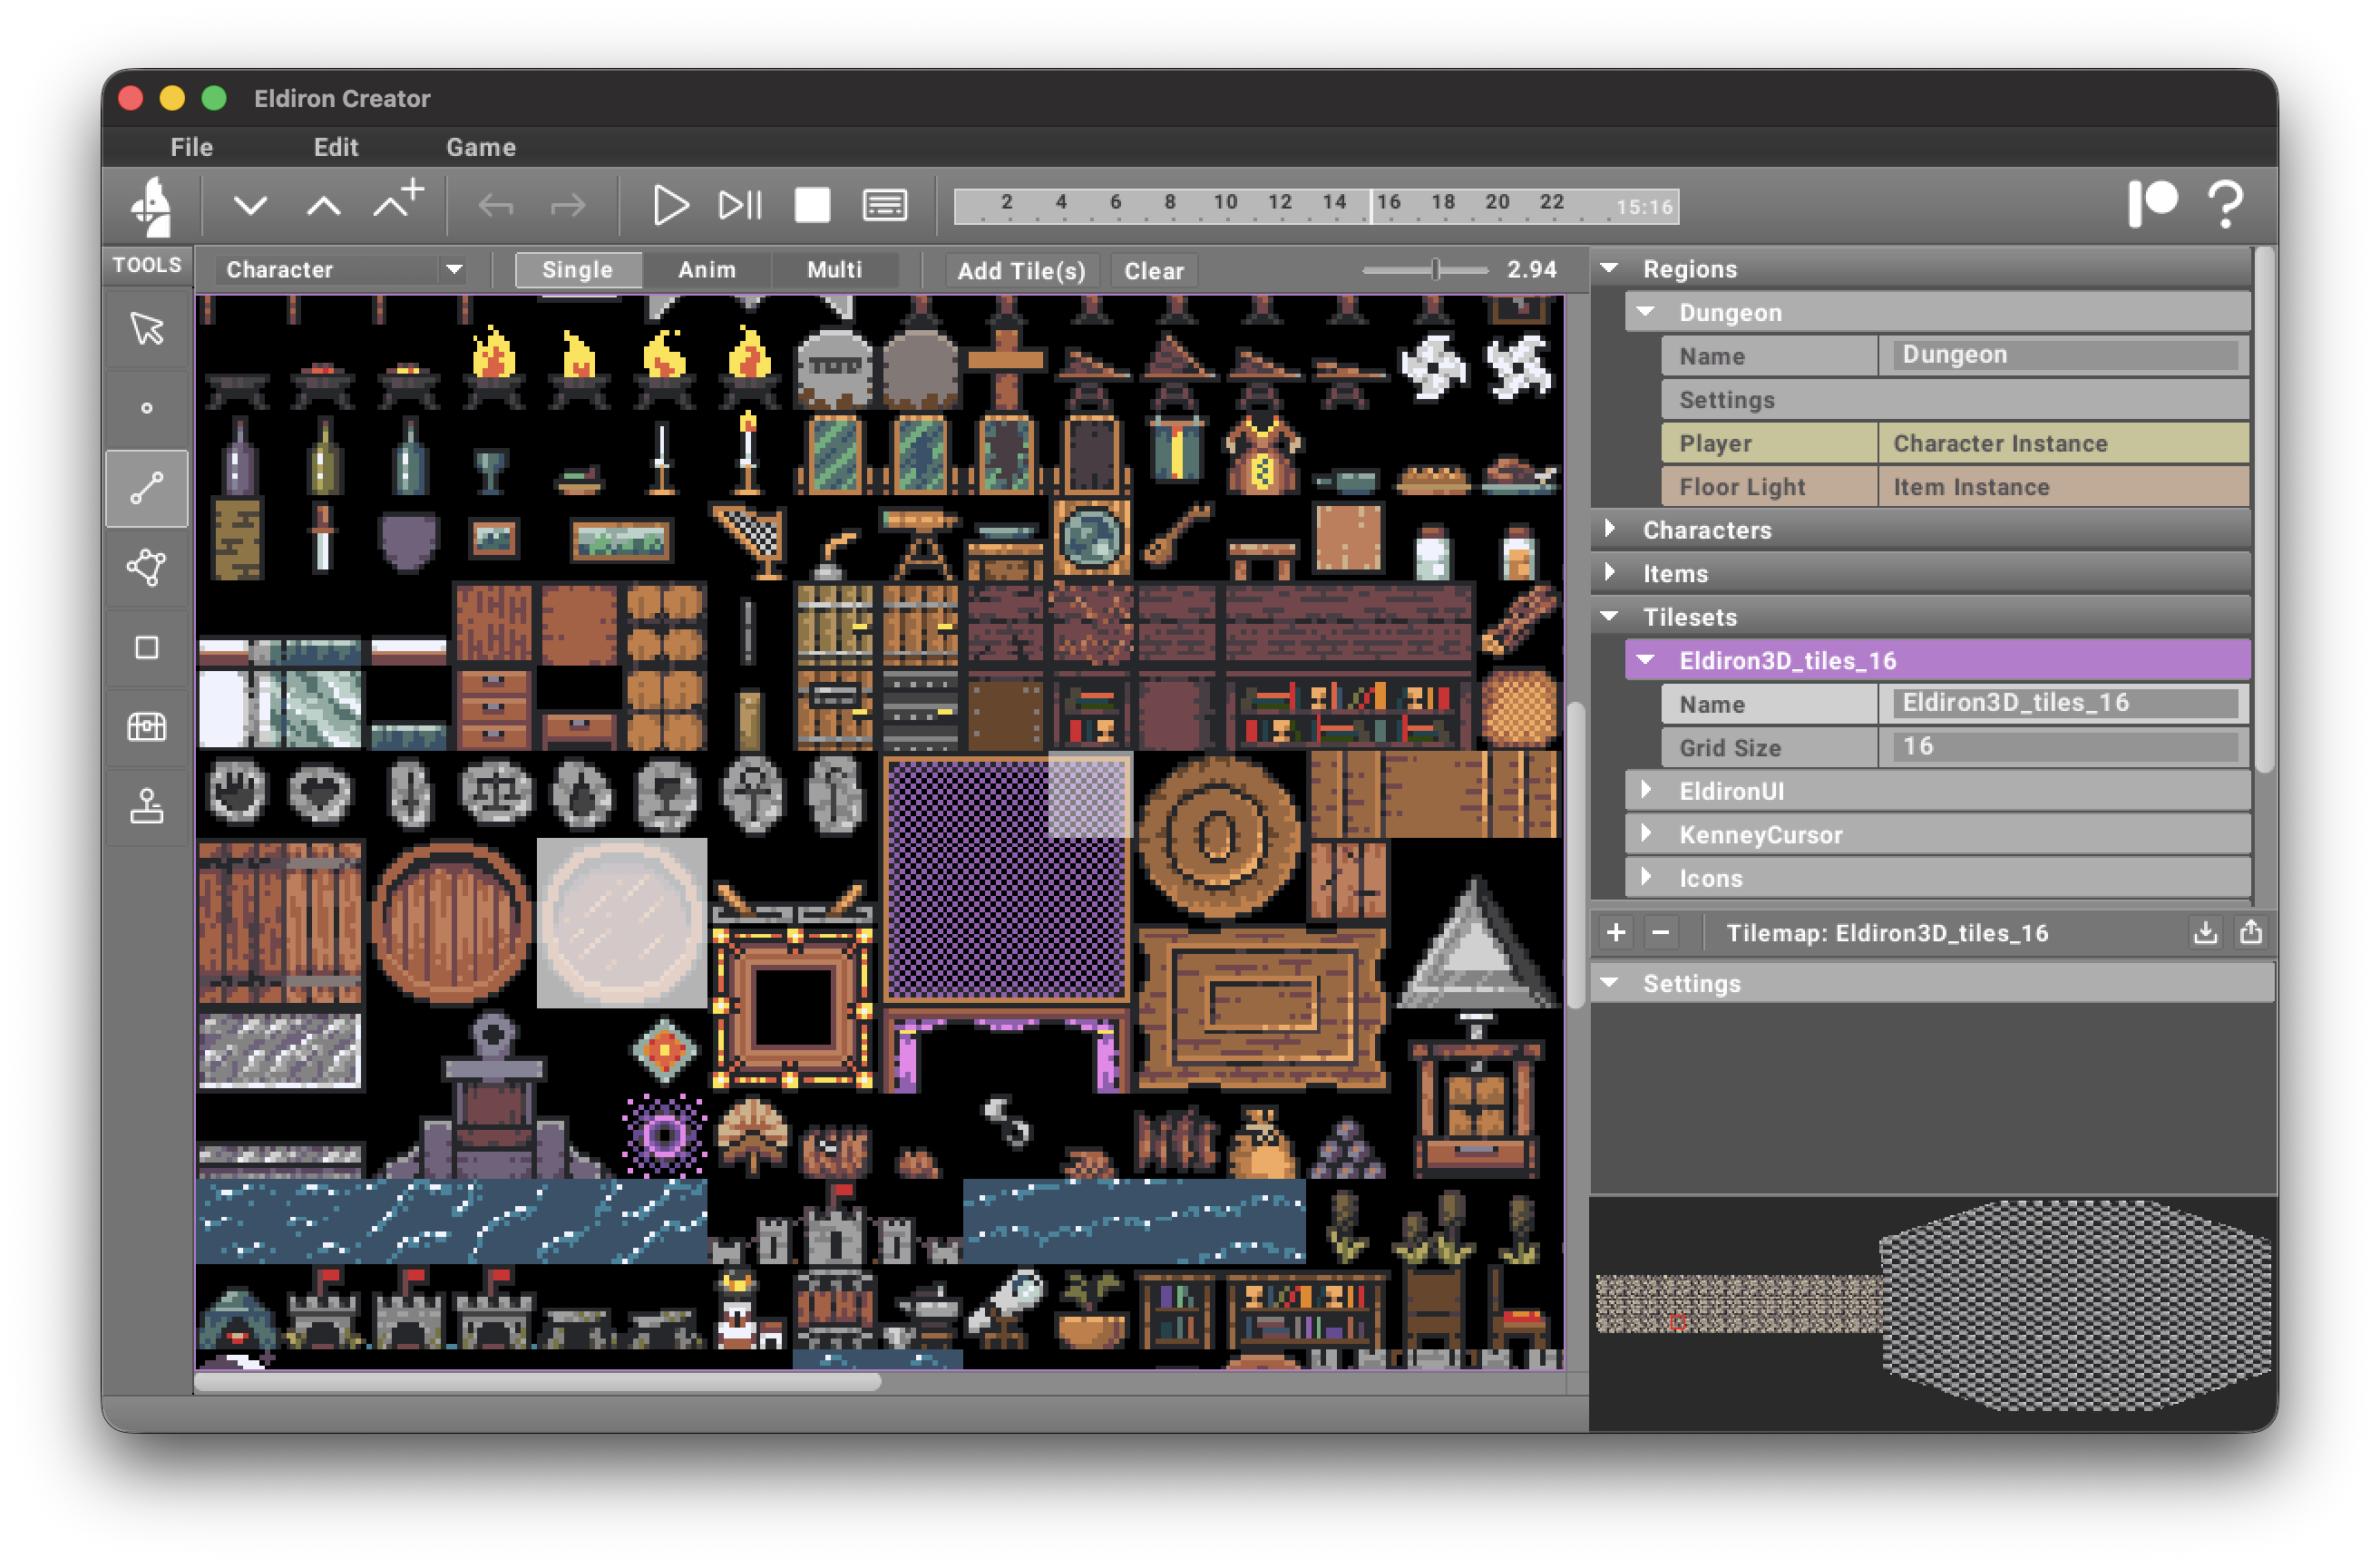The height and width of the screenshot is (1567, 2380).
Task: Select the line/path tool in the Tools panel
Action: coord(146,488)
